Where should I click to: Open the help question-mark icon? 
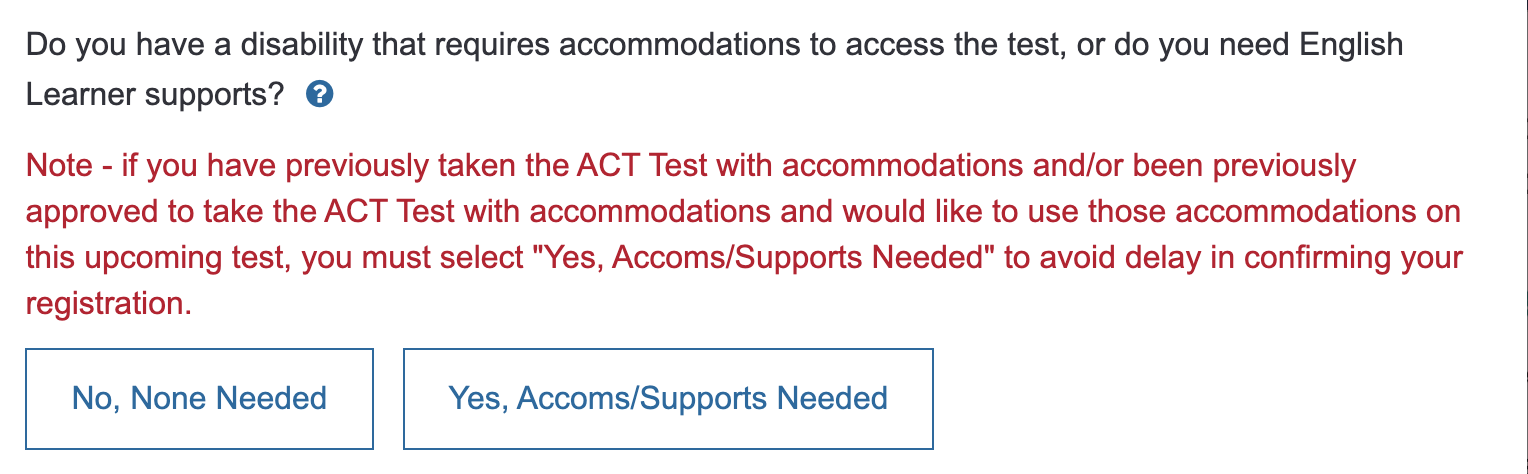pyautogui.click(x=320, y=96)
